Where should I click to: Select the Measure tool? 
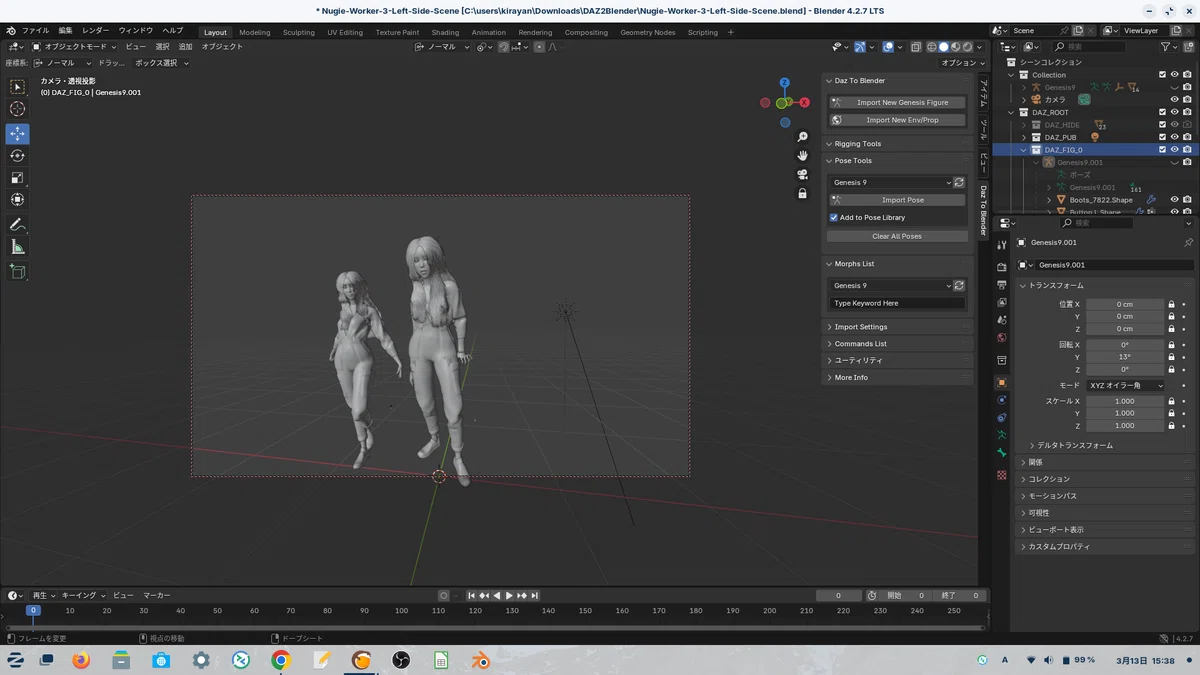point(17,247)
